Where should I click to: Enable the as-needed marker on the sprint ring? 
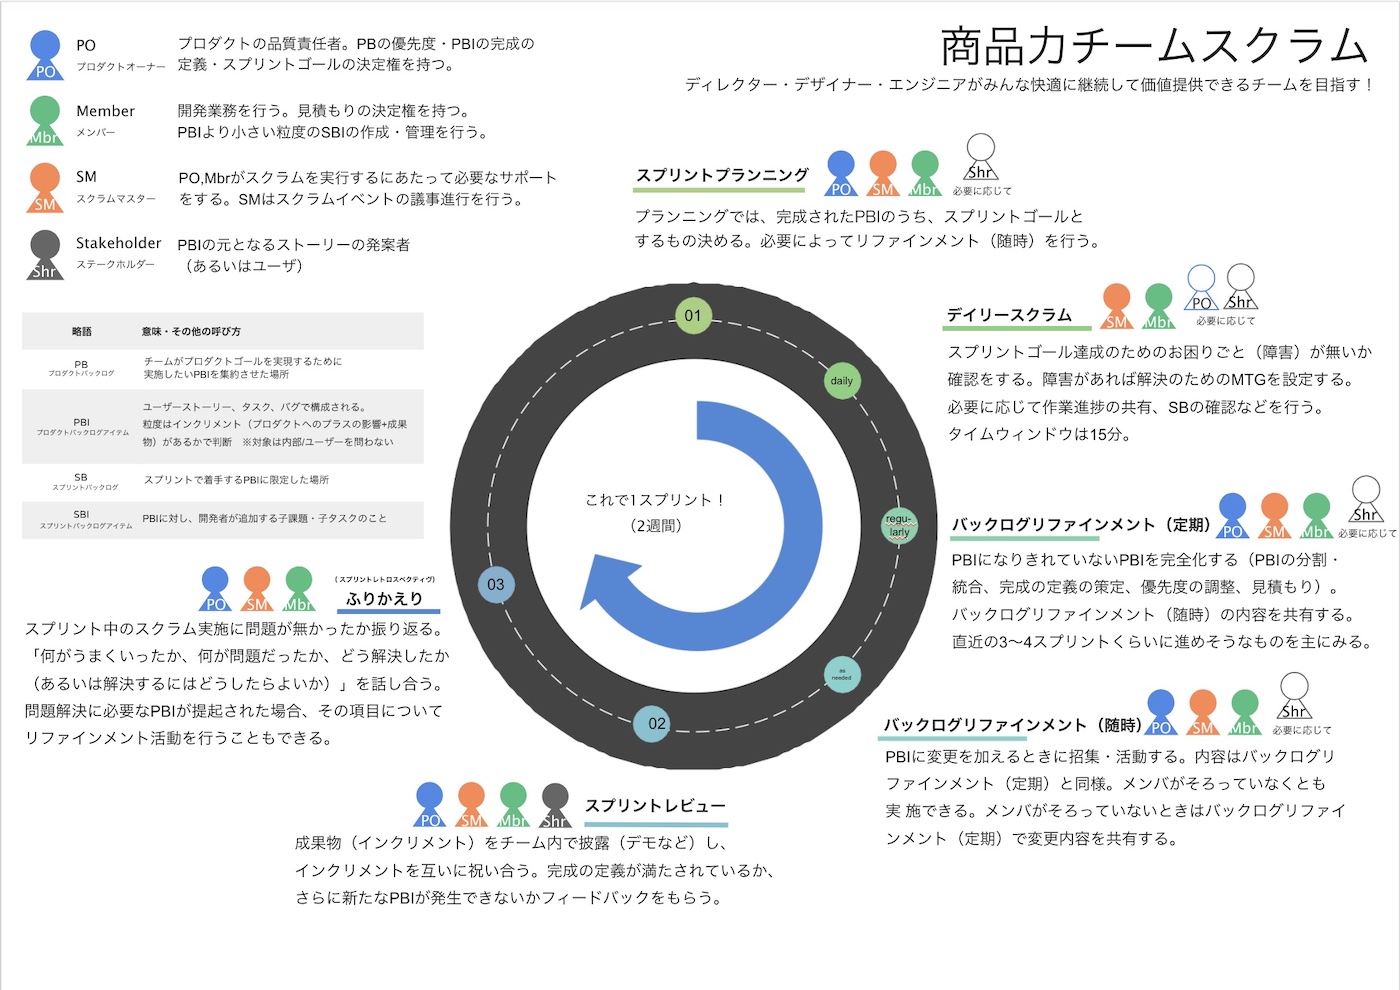[841, 676]
